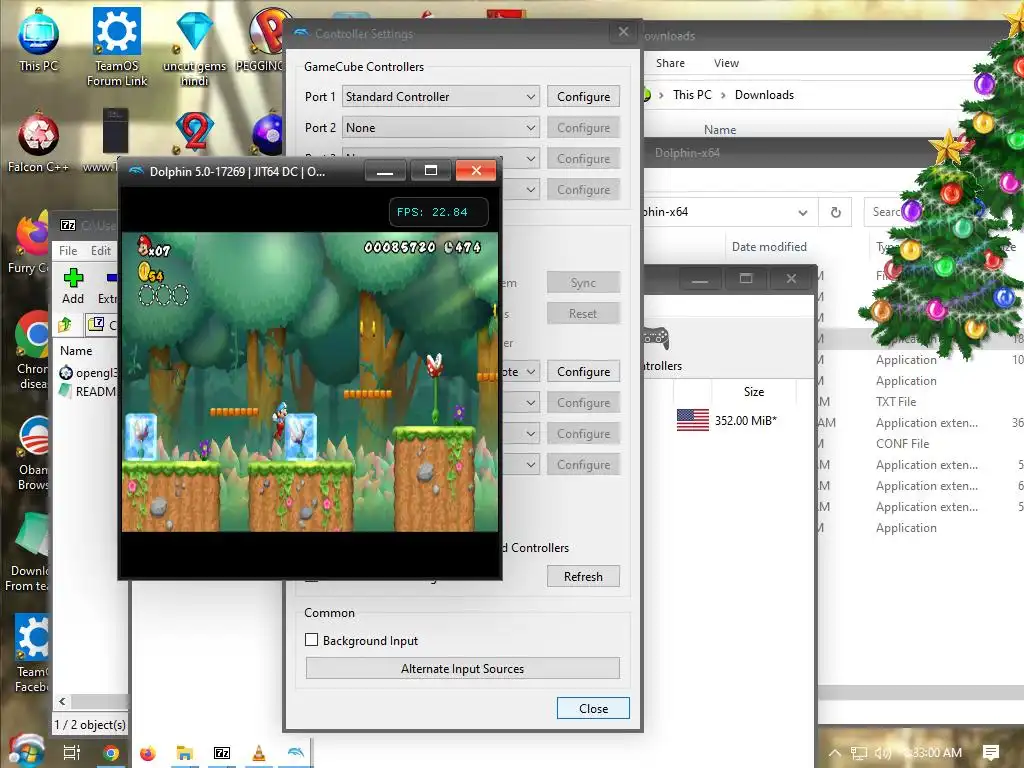Open the network icon in system tray

[859, 753]
